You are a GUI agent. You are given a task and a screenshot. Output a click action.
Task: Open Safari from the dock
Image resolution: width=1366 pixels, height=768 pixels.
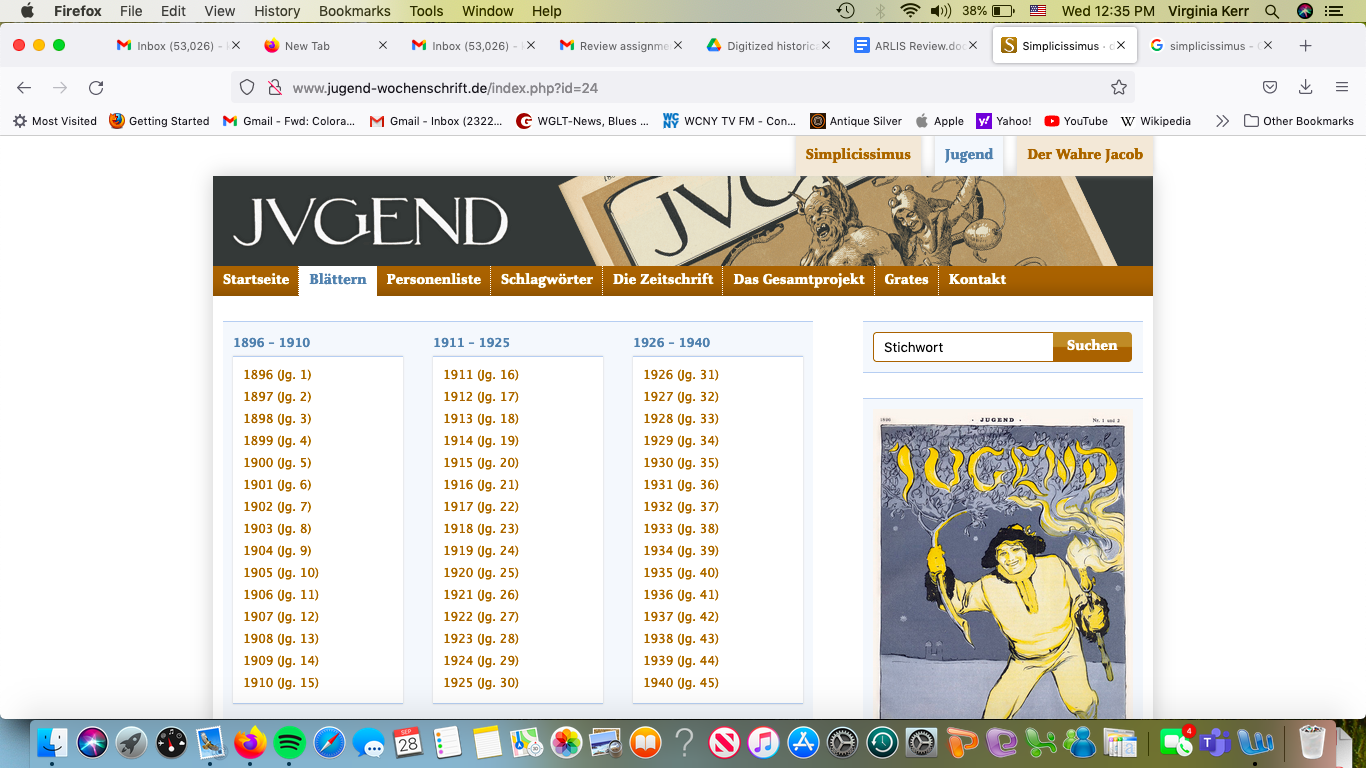pos(329,742)
